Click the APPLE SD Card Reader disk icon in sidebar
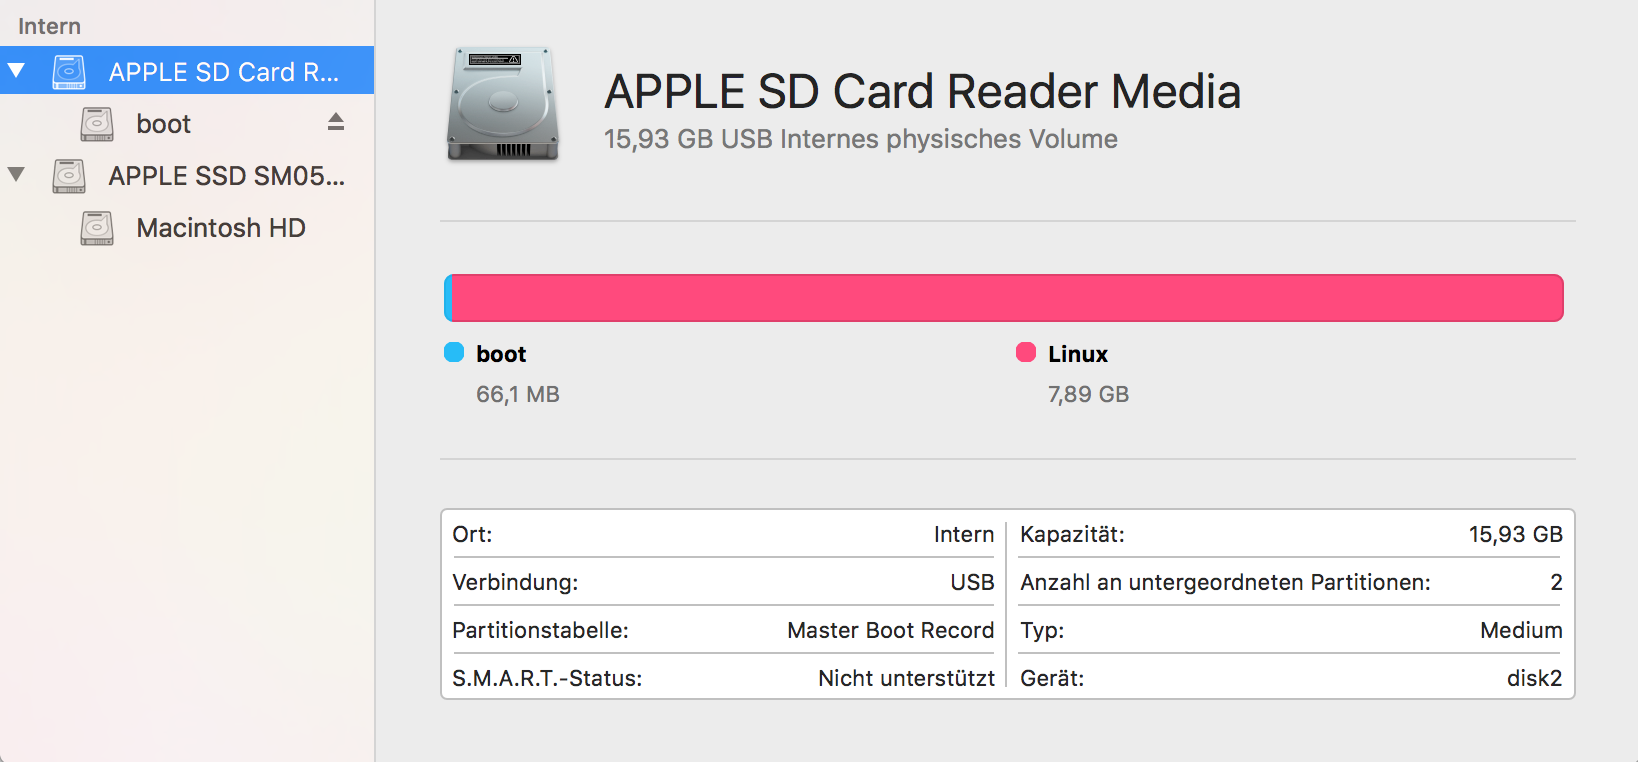 click(x=69, y=72)
